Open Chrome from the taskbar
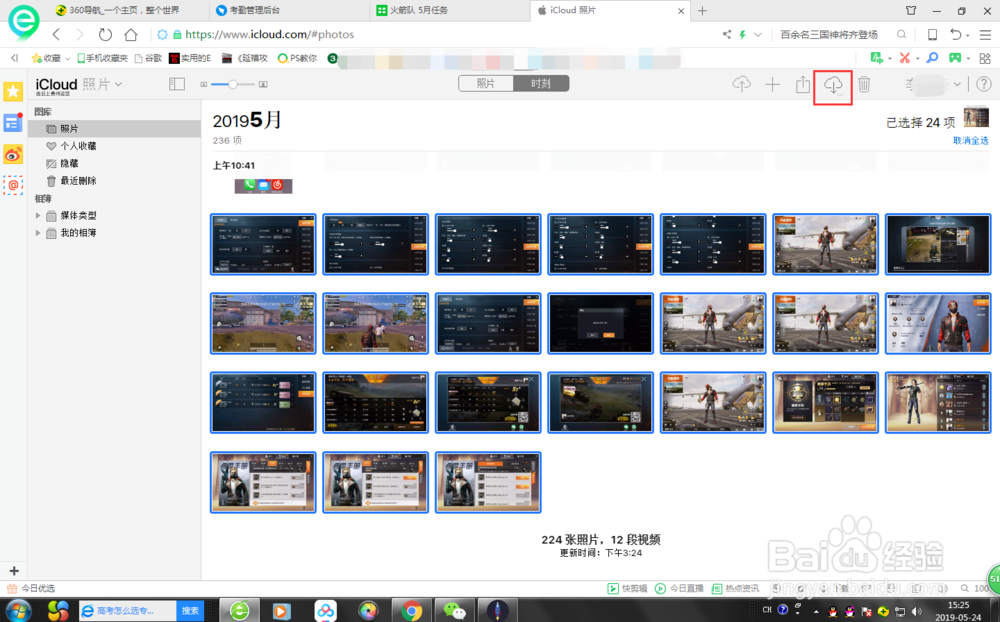The width and height of the screenshot is (1000, 622). pos(411,611)
